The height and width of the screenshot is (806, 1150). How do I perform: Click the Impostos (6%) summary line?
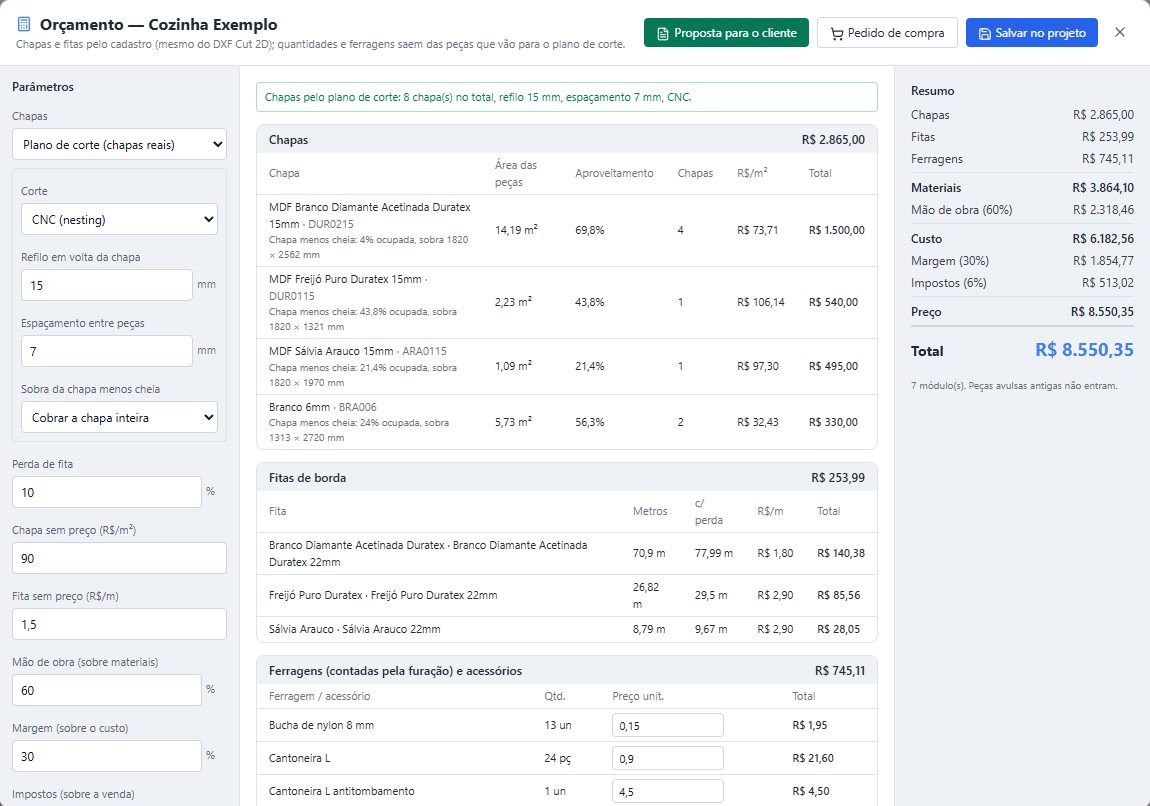1022,283
